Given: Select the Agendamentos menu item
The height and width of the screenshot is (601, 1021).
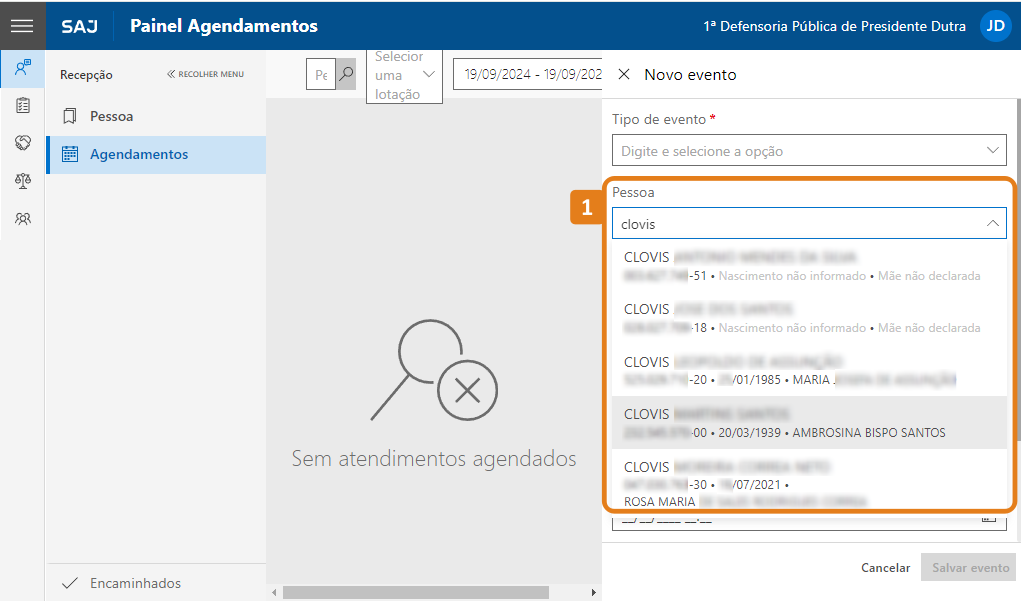Looking at the screenshot, I should pyautogui.click(x=156, y=154).
